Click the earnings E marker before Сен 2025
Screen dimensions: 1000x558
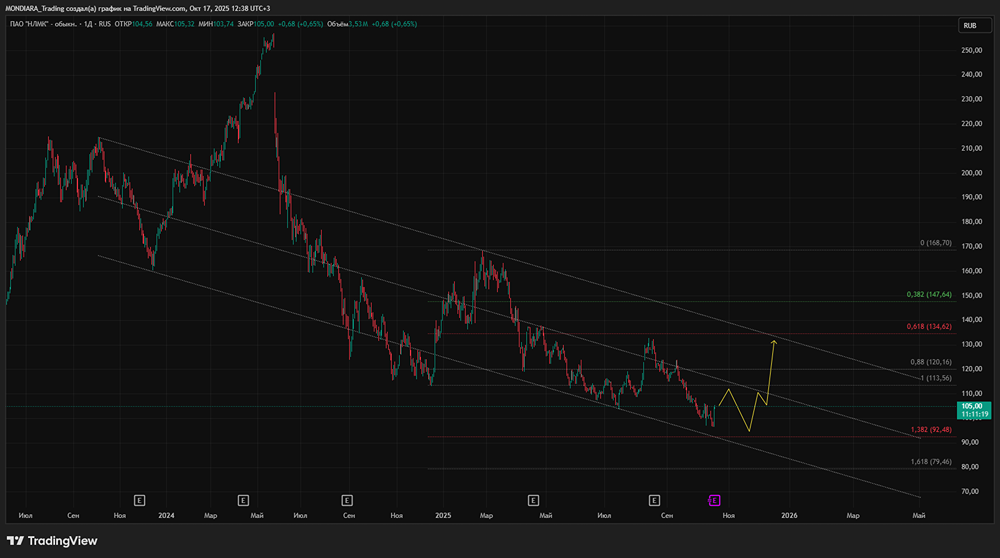pyautogui.click(x=654, y=498)
